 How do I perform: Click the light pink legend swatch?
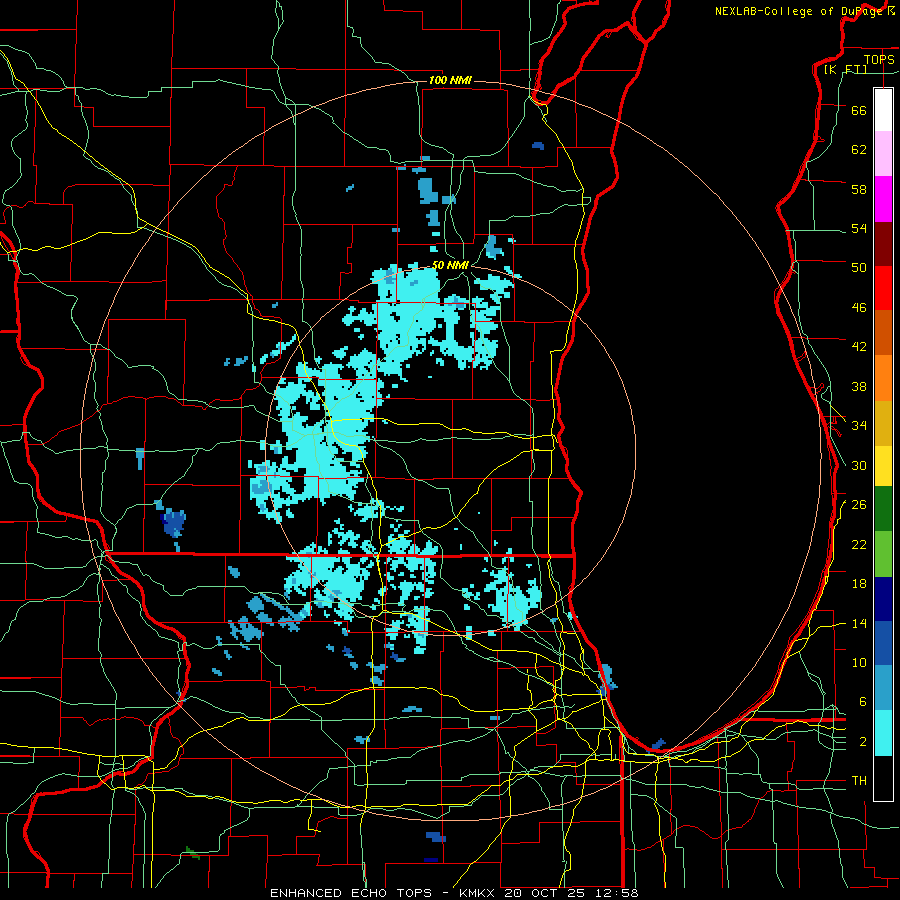point(883,154)
